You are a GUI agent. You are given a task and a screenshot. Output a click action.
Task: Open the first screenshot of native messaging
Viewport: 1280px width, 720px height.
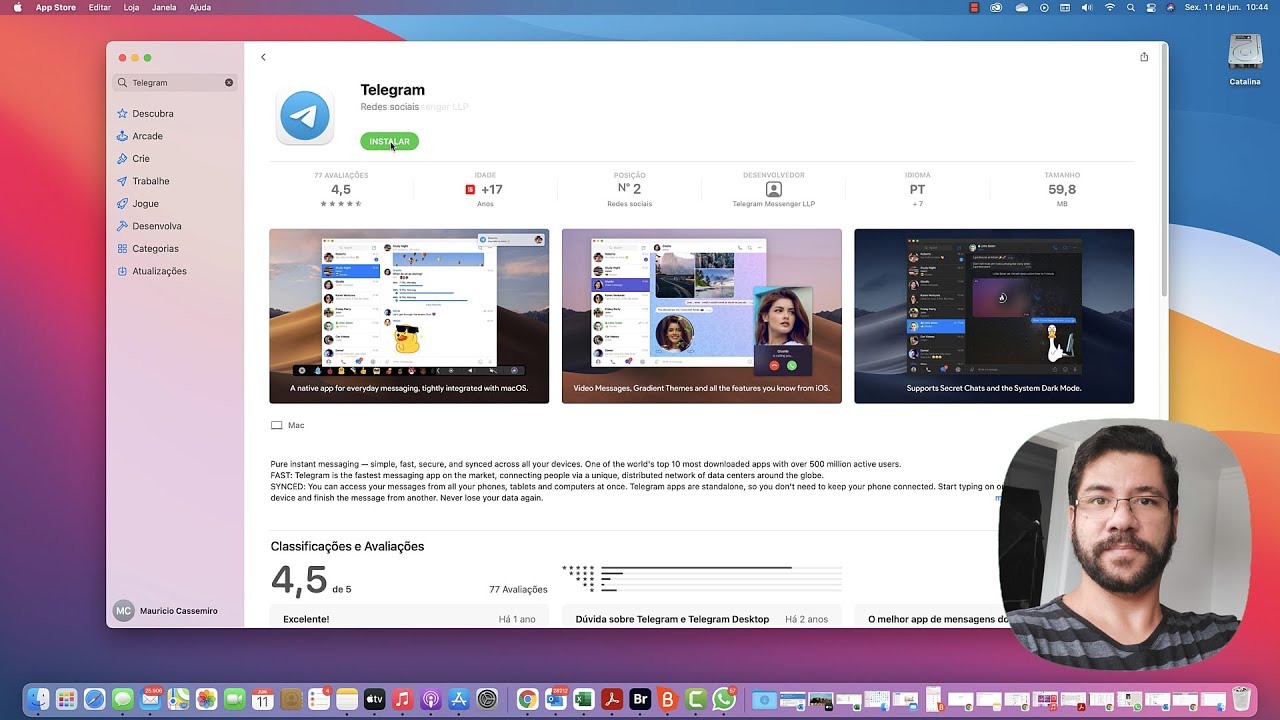coord(409,316)
